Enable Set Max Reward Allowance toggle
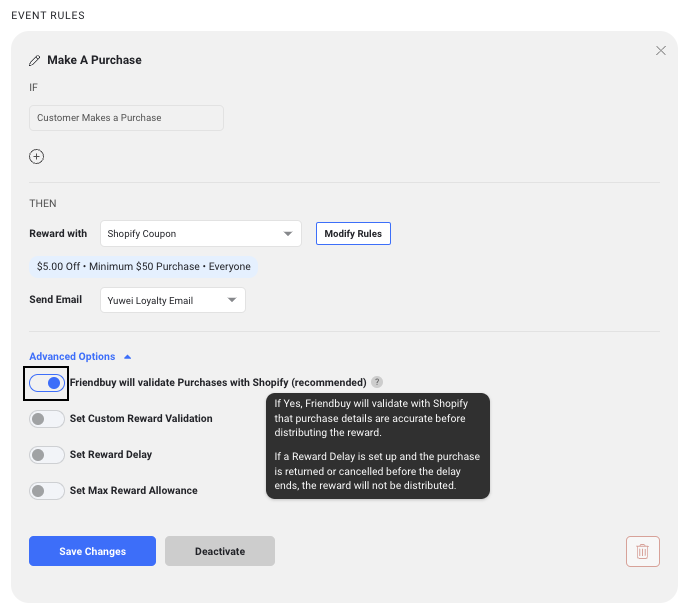This screenshot has height=614, width=690. click(x=47, y=491)
